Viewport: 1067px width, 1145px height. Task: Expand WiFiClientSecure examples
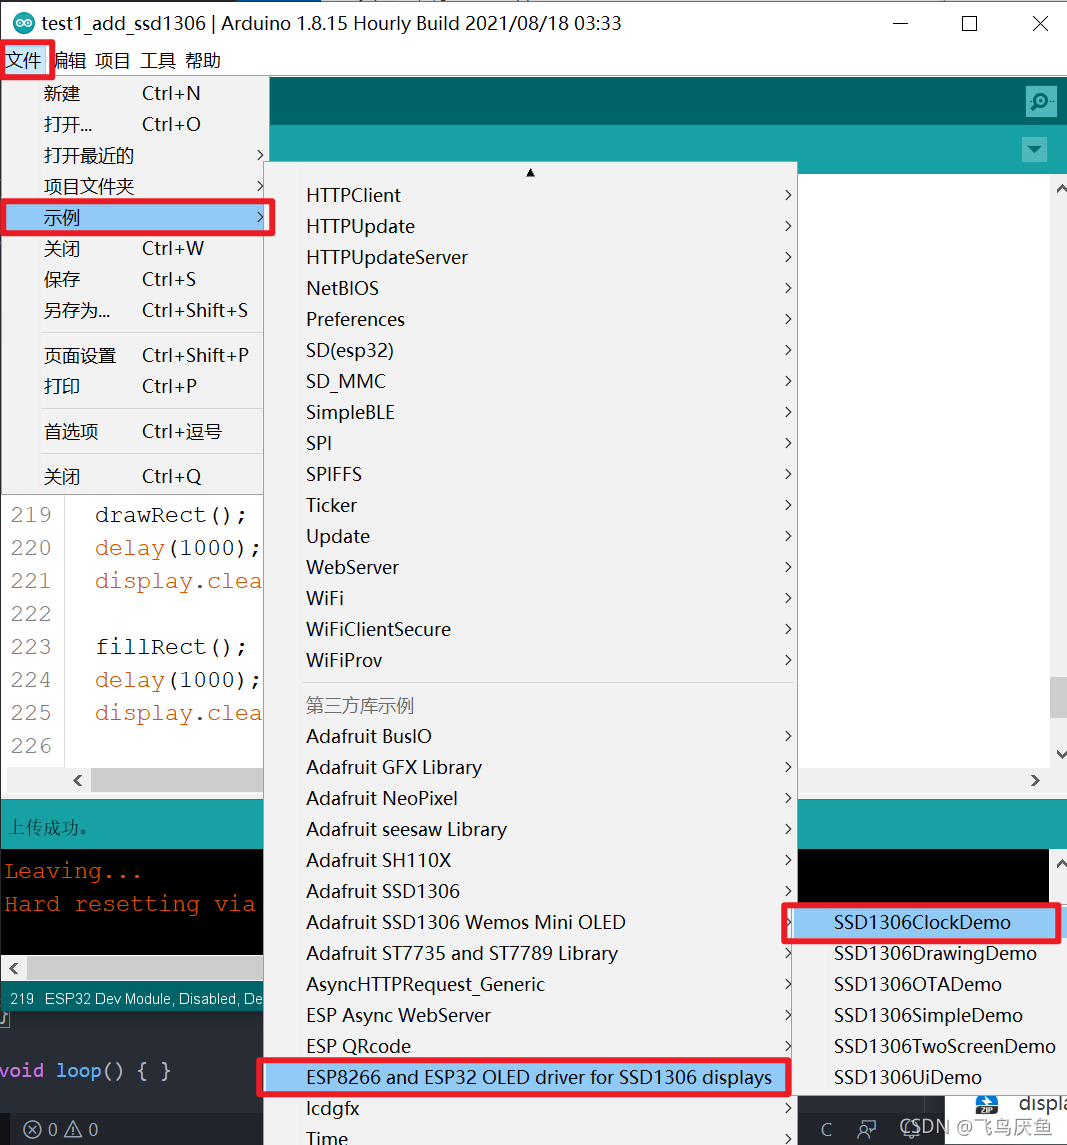tap(530, 629)
